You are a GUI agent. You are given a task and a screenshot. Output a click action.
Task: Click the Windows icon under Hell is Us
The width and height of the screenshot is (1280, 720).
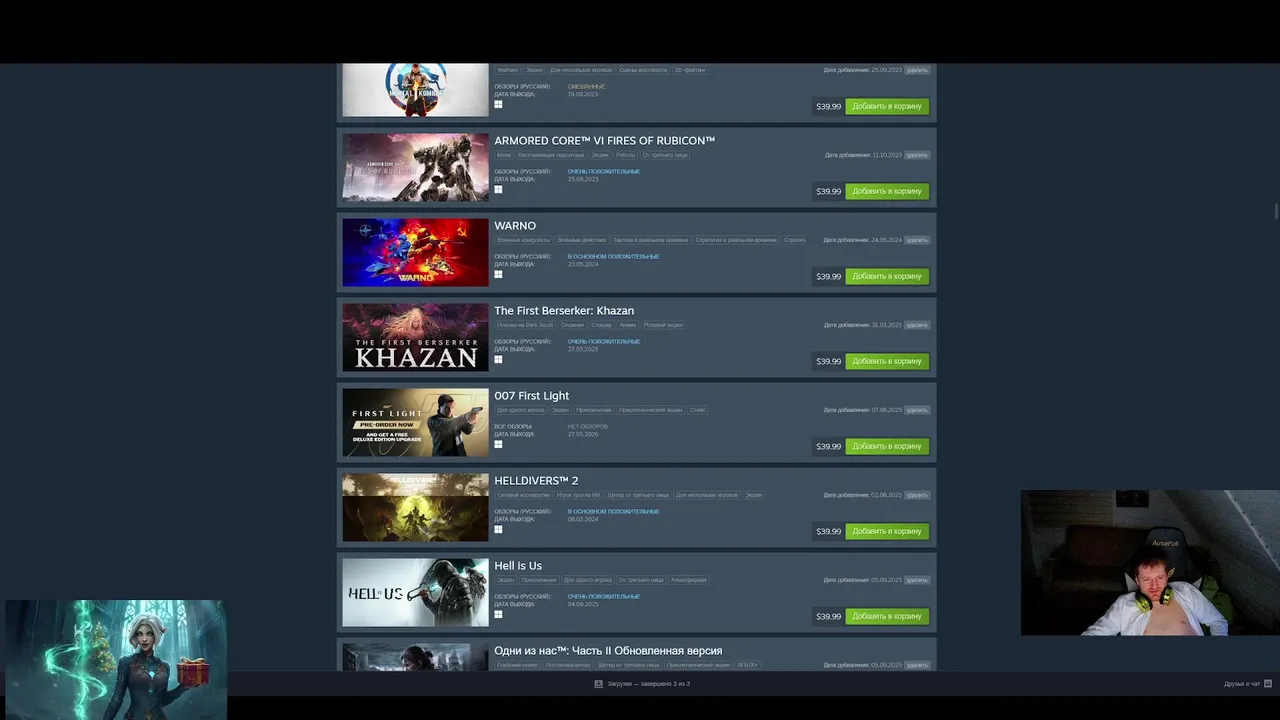click(x=498, y=614)
